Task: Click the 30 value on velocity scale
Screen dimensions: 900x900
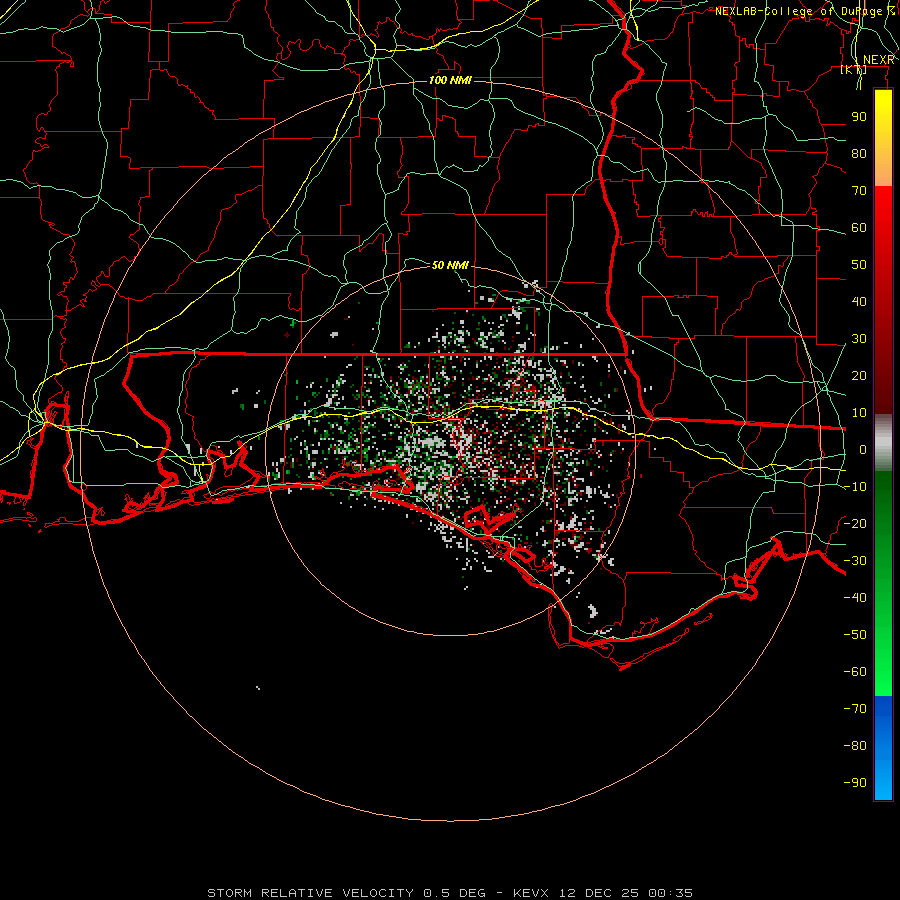Action: coord(859,339)
